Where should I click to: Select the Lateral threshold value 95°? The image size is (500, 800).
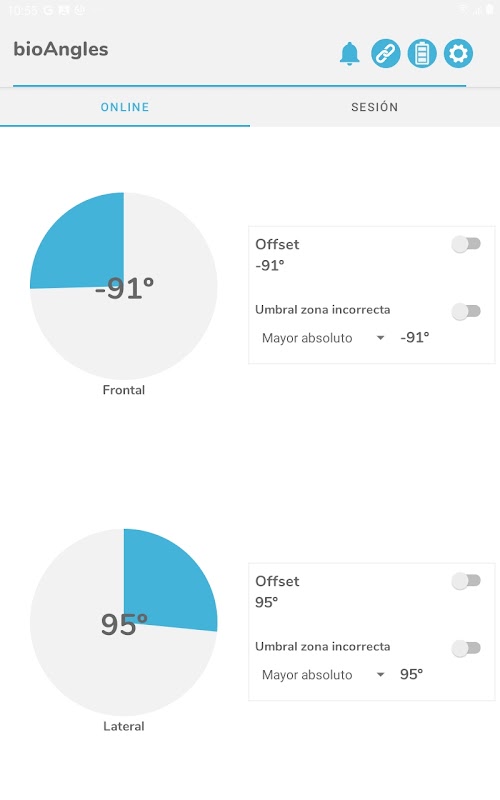[x=411, y=674]
